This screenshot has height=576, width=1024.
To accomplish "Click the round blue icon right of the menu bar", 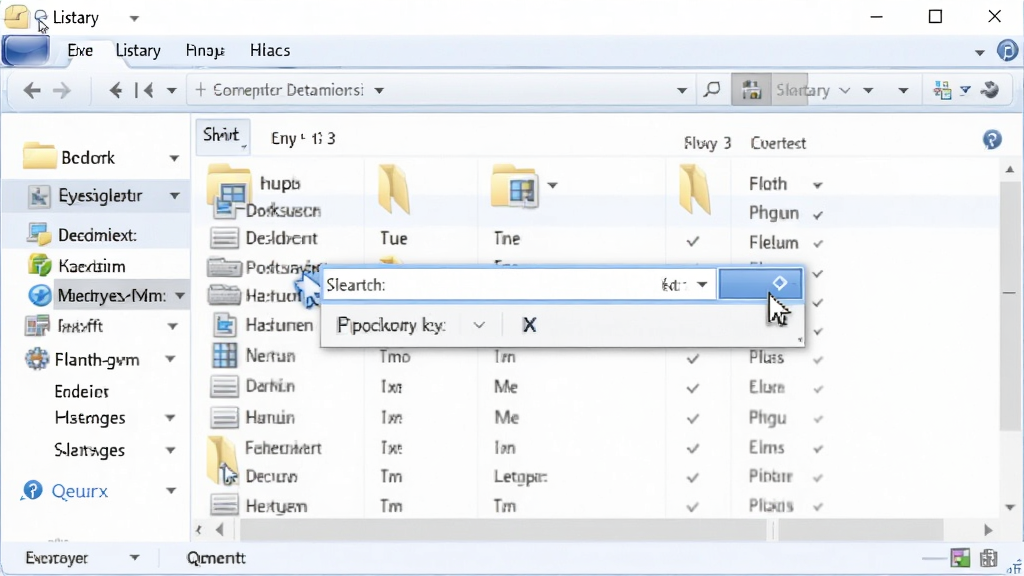I will pos(1007,50).
